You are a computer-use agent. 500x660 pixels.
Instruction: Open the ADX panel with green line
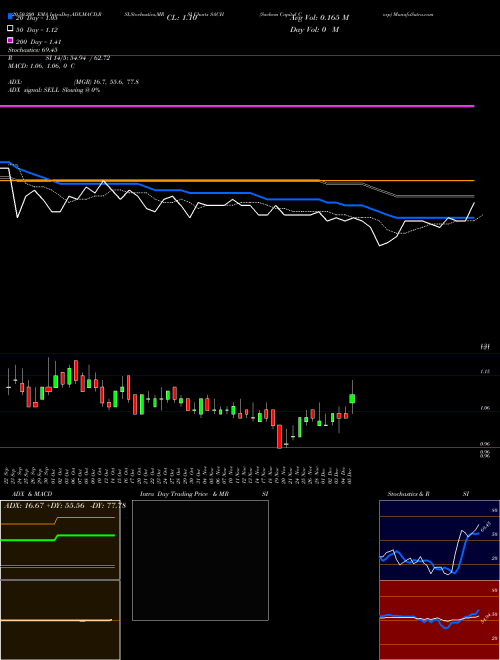pyautogui.click(x=60, y=540)
